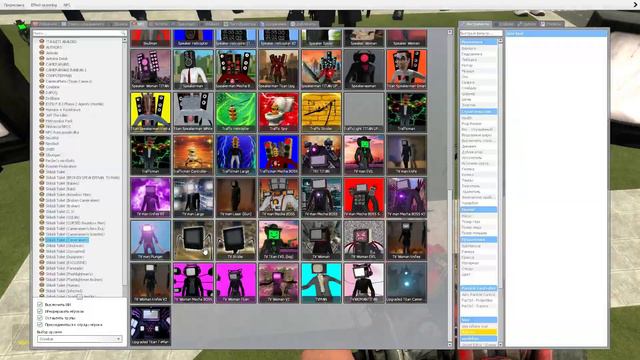This screenshot has width=640, height=360.
Task: Open the Combine NPC category
Action: [x=53, y=87]
